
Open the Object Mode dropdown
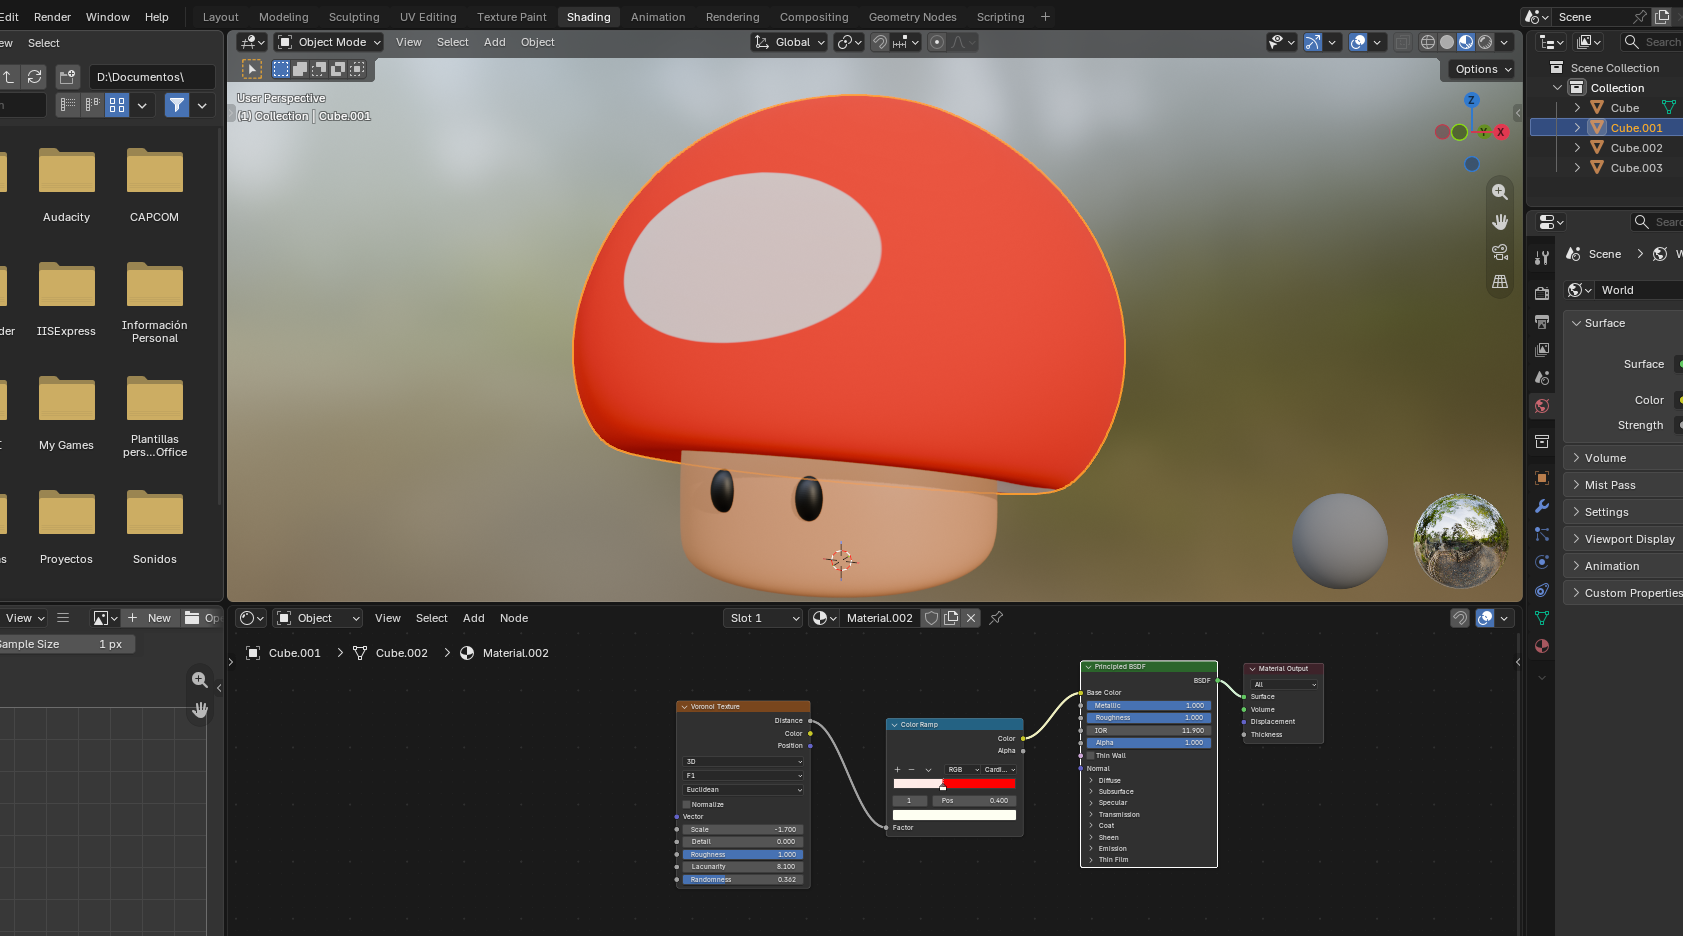pos(329,42)
